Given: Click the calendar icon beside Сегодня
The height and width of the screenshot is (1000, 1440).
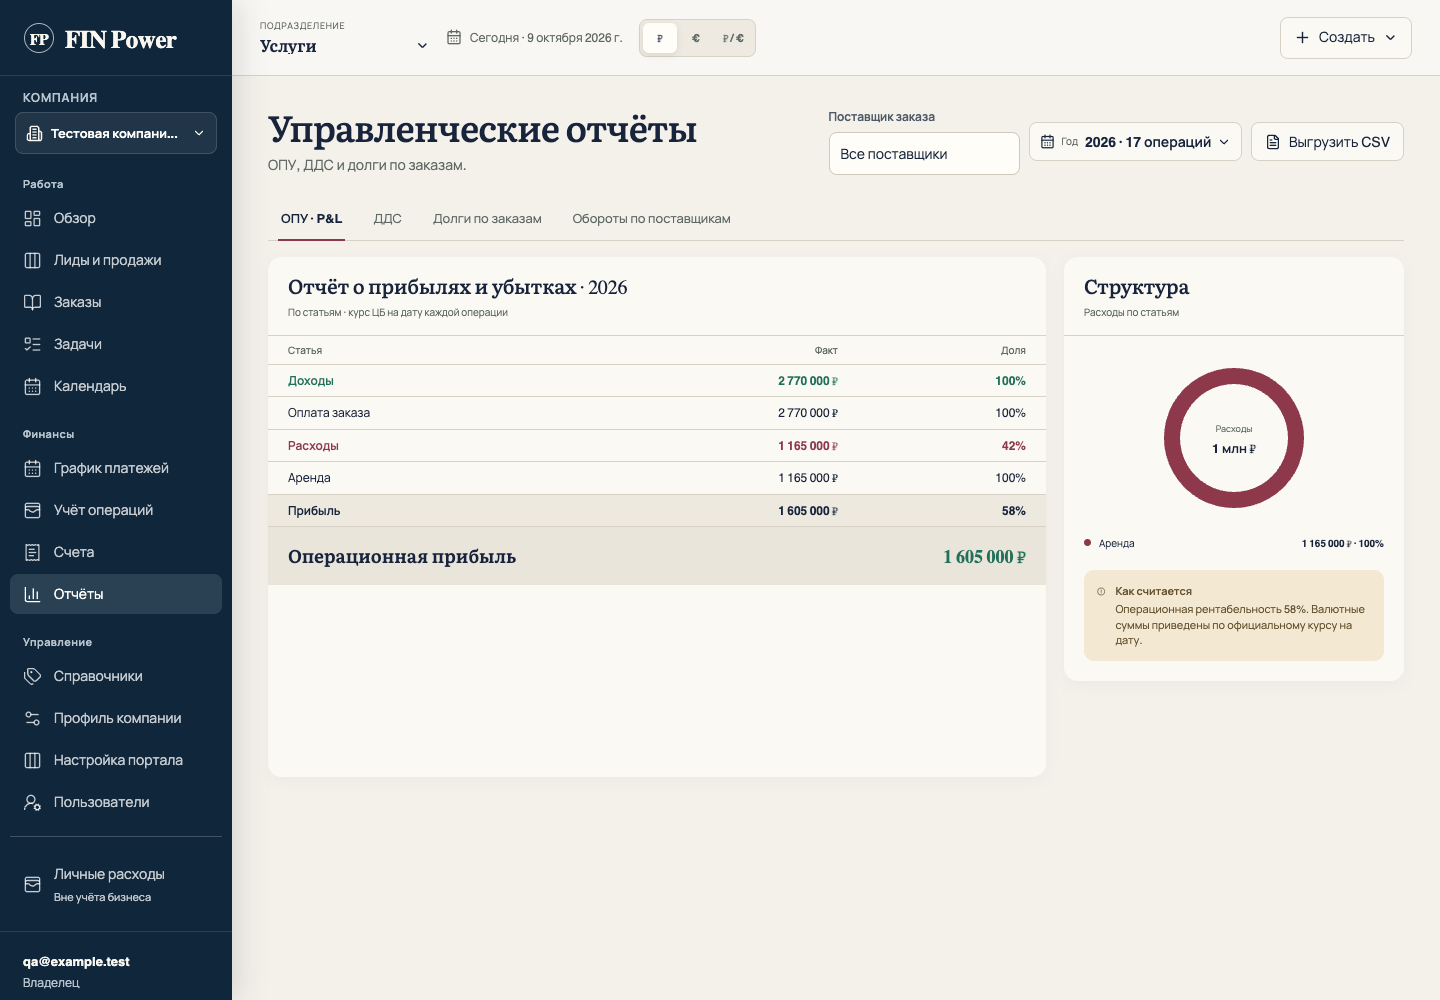Looking at the screenshot, I should tap(453, 37).
